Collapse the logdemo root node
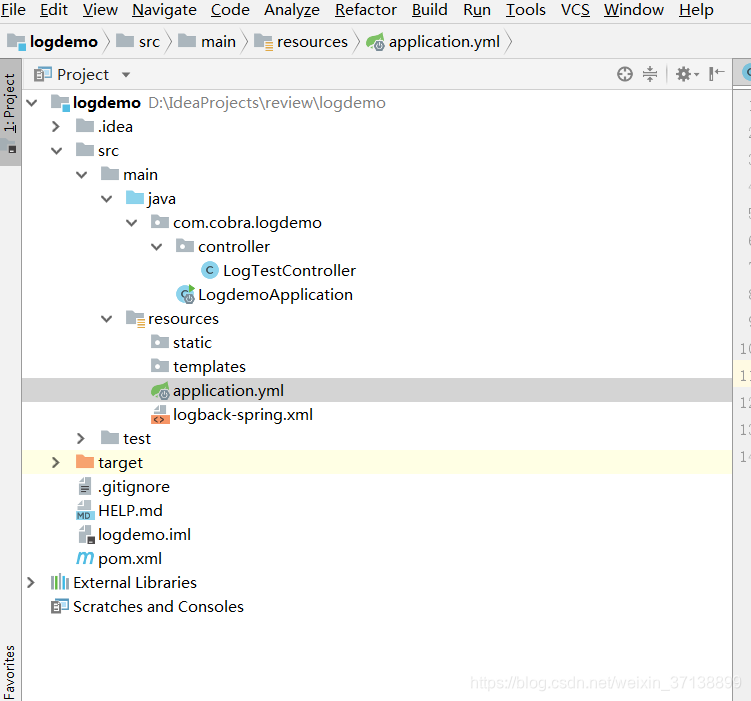This screenshot has width=751, height=701. 32,102
